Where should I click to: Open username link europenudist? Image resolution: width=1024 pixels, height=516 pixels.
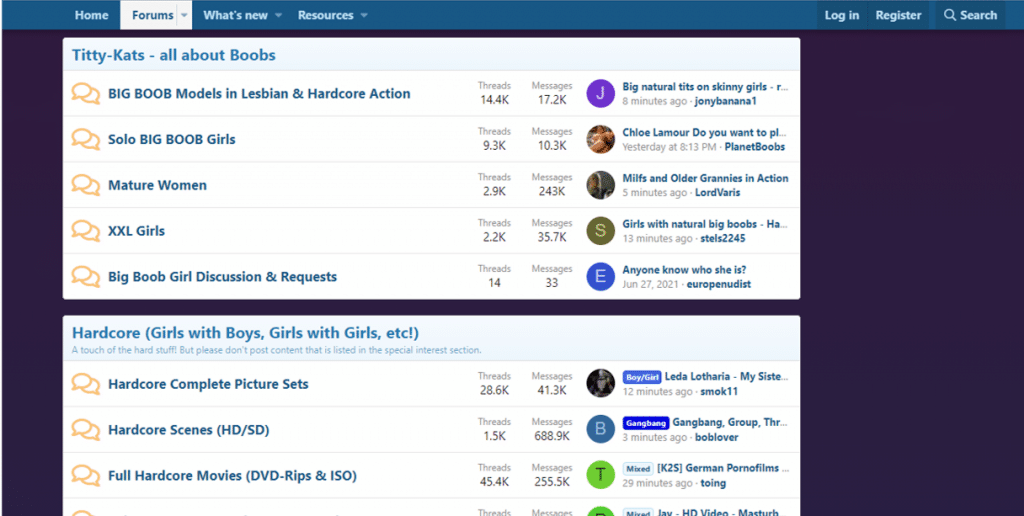pos(718,284)
